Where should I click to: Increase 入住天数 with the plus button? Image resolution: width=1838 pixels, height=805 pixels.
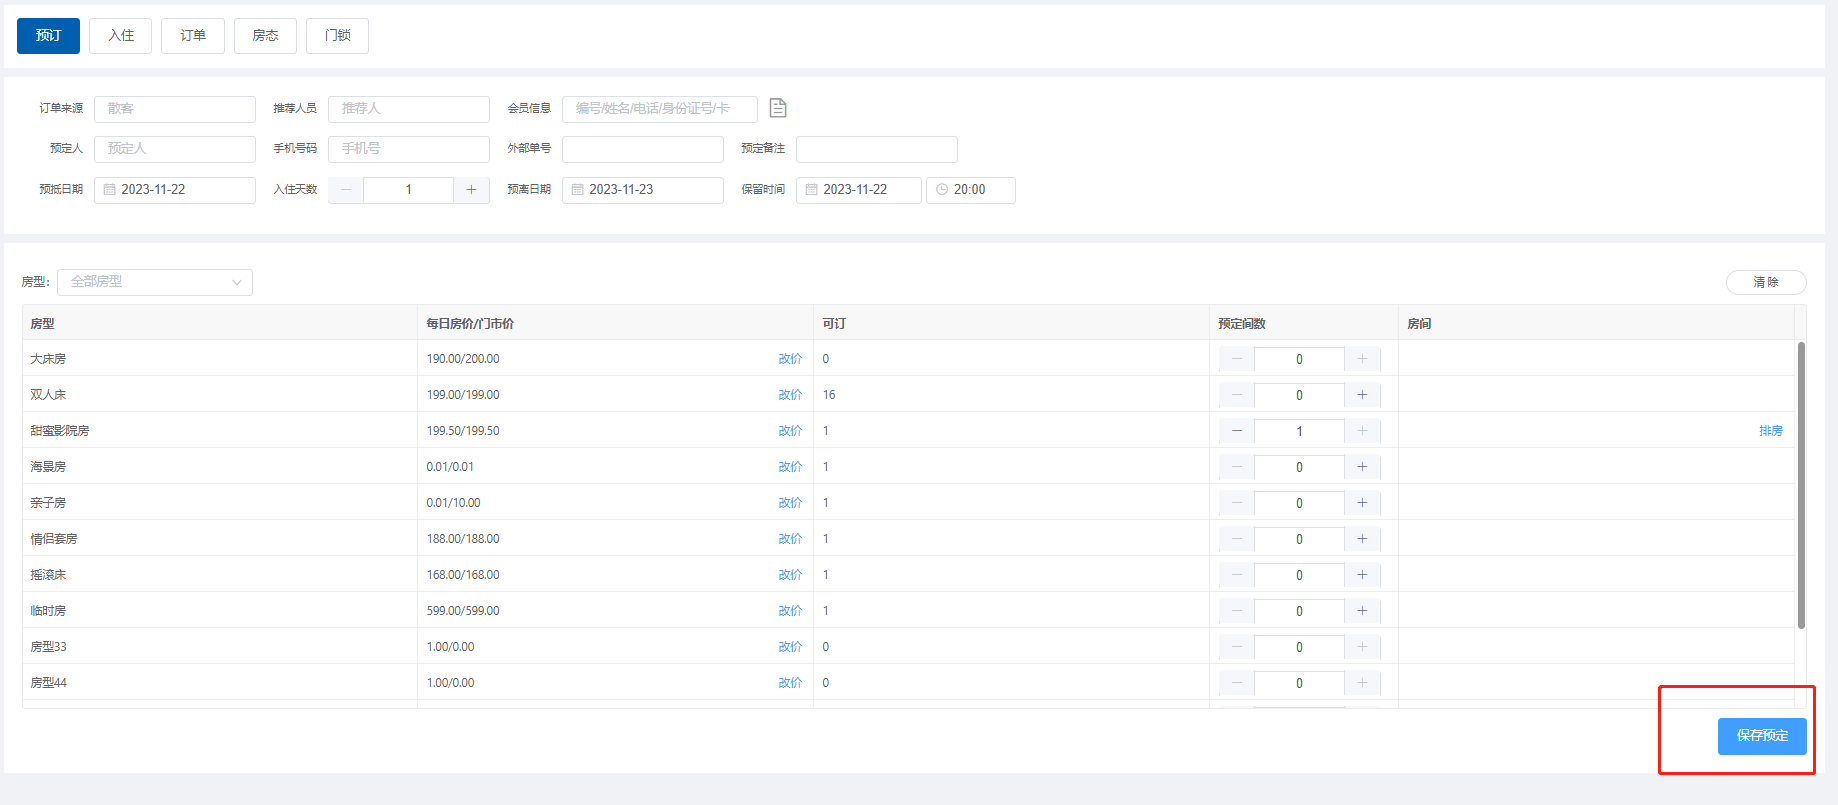pos(471,190)
